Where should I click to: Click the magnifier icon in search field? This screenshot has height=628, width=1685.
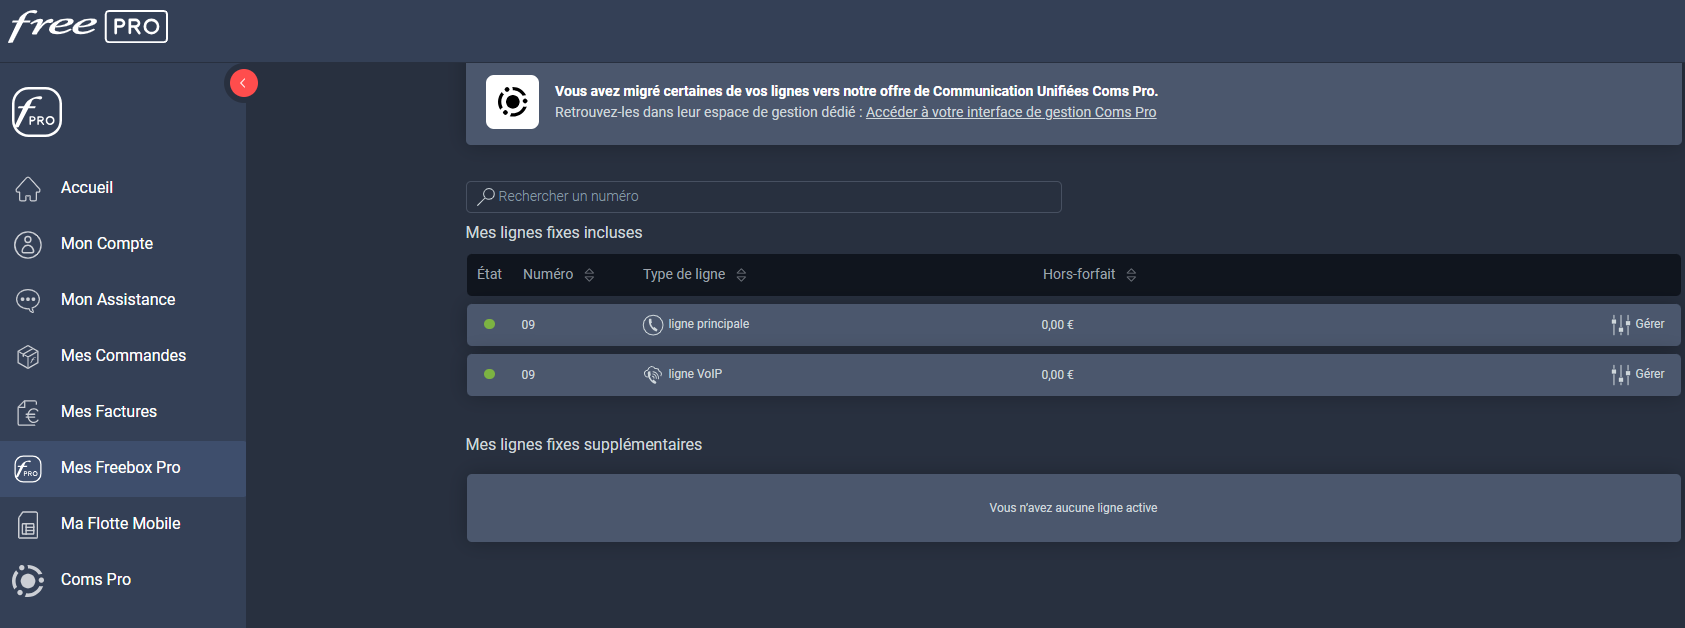point(486,197)
